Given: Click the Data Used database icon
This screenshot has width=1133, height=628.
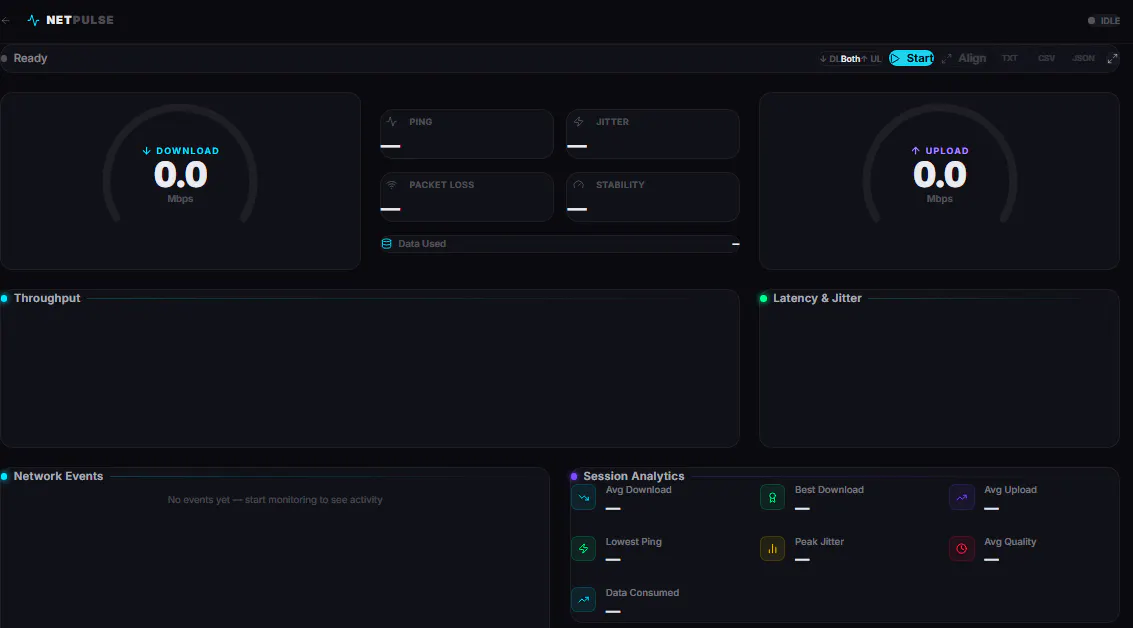Looking at the screenshot, I should point(387,244).
